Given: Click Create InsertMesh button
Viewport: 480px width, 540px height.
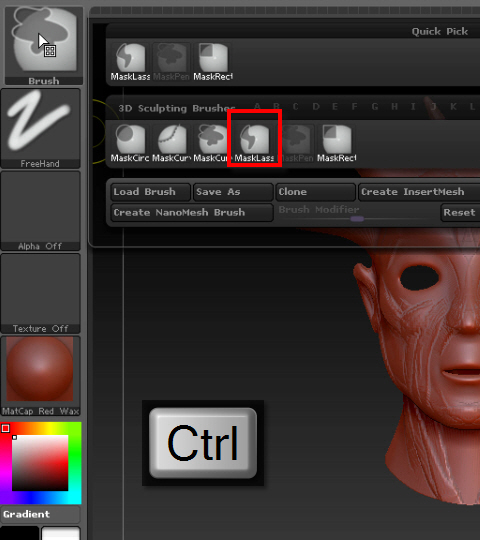Looking at the screenshot, I should 419,192.
